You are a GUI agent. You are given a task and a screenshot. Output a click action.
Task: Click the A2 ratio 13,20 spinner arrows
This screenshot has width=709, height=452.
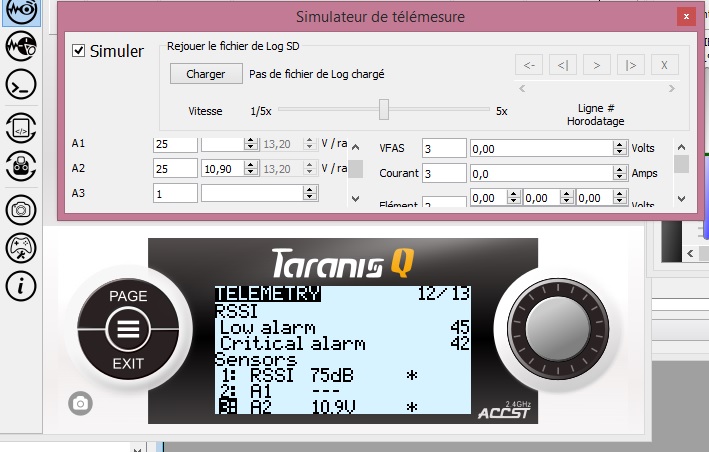pos(309,169)
